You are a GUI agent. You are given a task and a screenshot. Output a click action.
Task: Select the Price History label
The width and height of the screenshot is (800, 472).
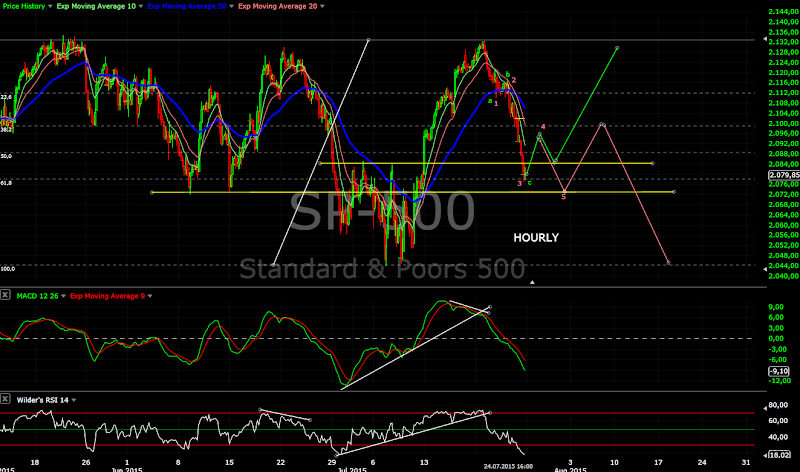pyautogui.click(x=23, y=7)
